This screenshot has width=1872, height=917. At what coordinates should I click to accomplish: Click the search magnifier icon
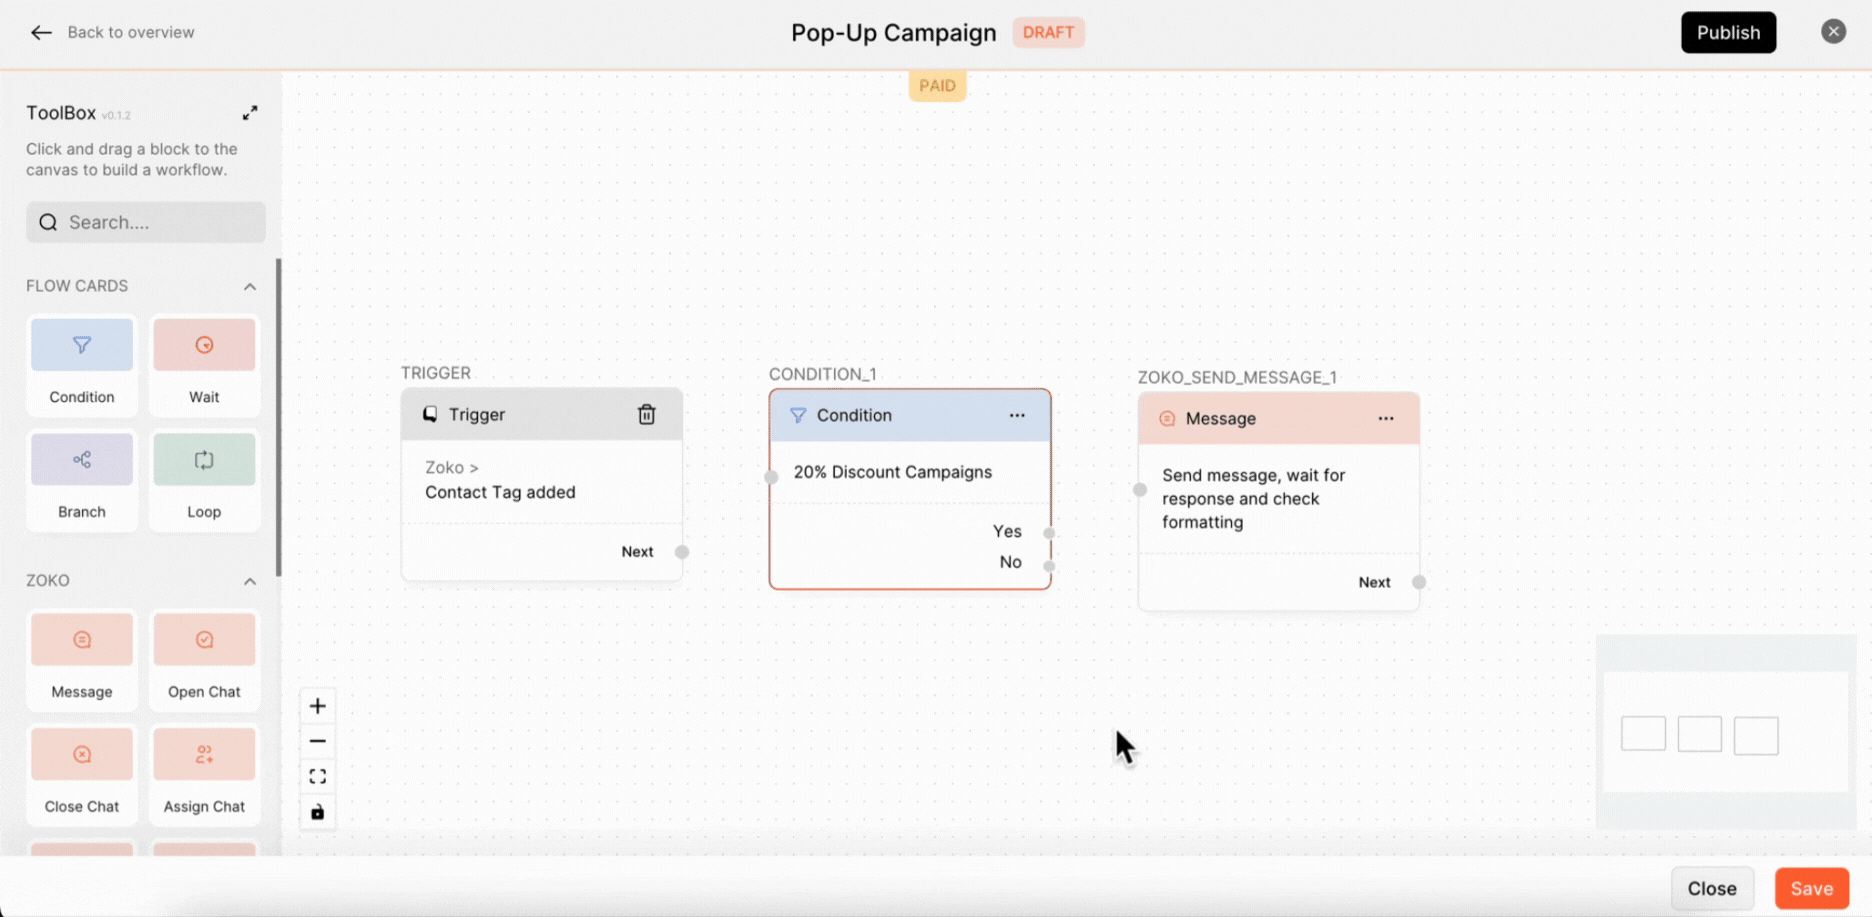(x=48, y=222)
